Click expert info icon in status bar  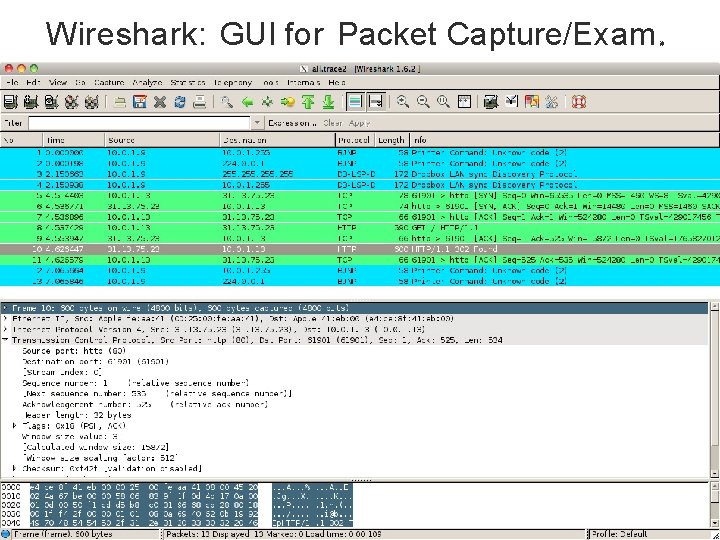pos(5,534)
